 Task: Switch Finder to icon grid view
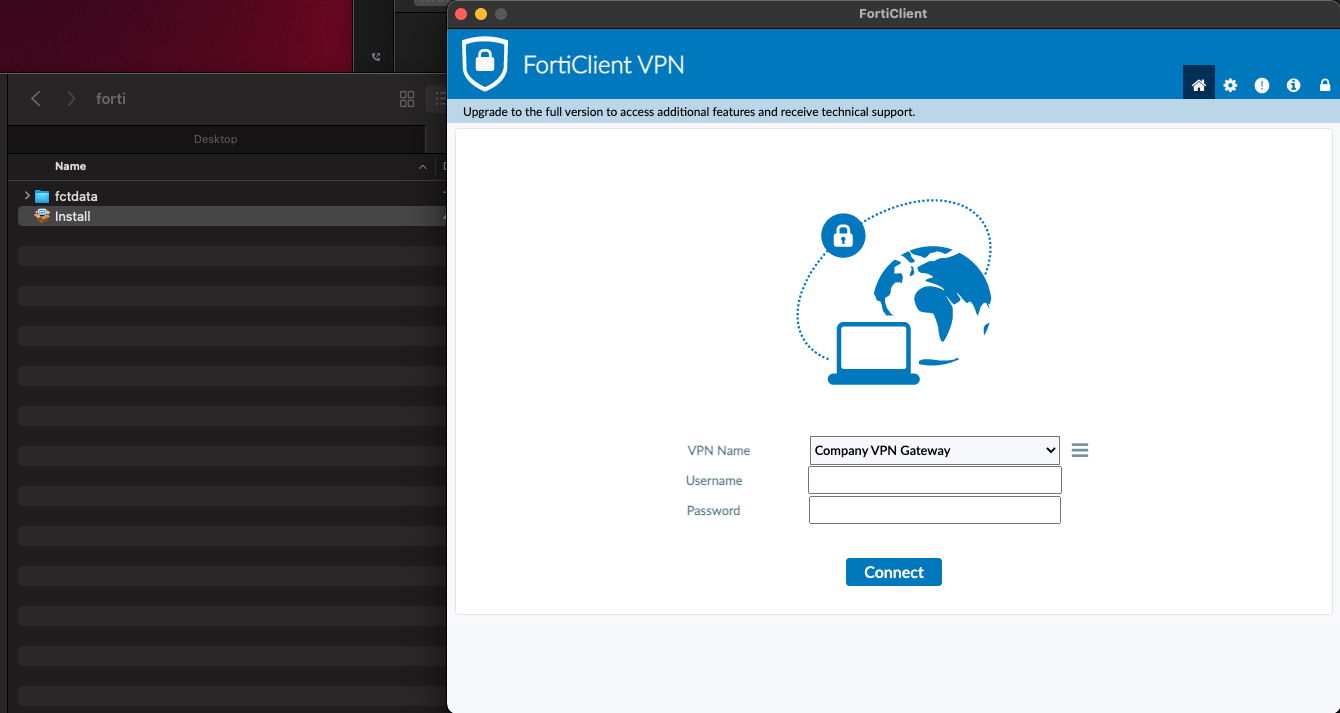click(407, 98)
